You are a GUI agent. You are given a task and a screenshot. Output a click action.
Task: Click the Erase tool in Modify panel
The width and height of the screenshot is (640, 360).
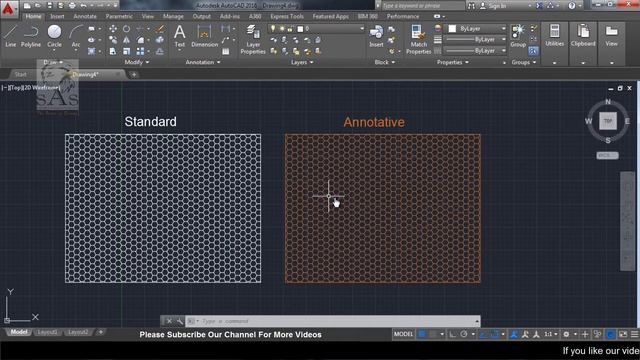[160, 29]
